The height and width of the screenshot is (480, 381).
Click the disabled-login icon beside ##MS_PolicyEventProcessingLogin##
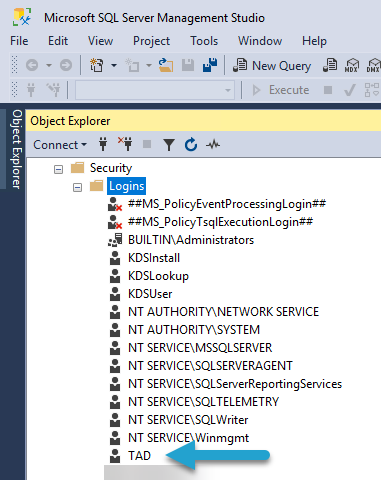coord(115,204)
